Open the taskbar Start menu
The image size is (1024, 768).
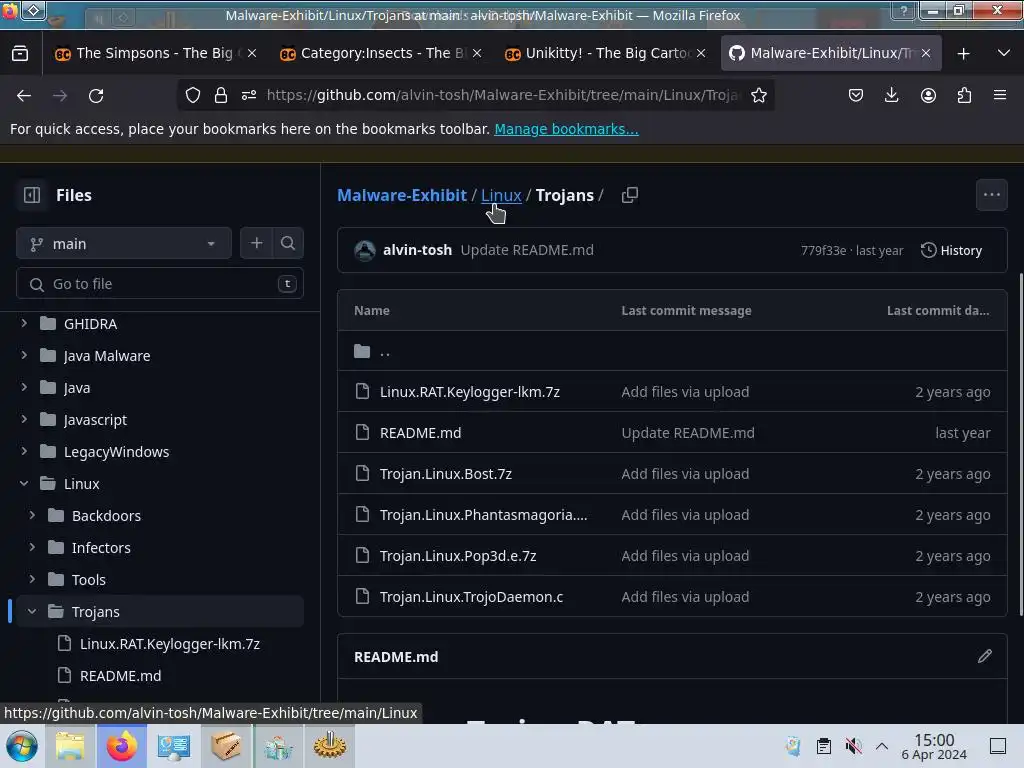coord(22,746)
